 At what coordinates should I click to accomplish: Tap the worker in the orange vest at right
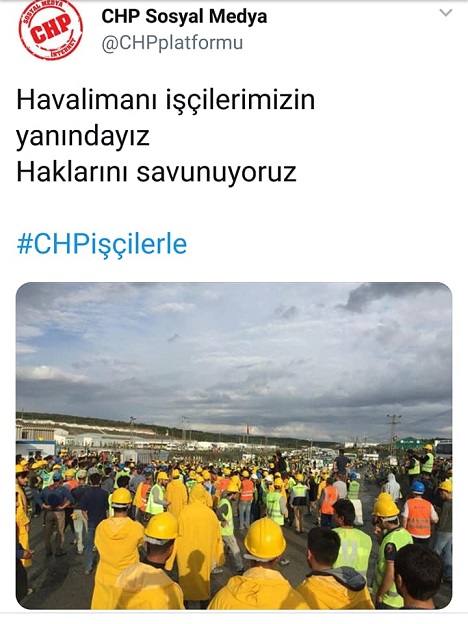click(419, 517)
